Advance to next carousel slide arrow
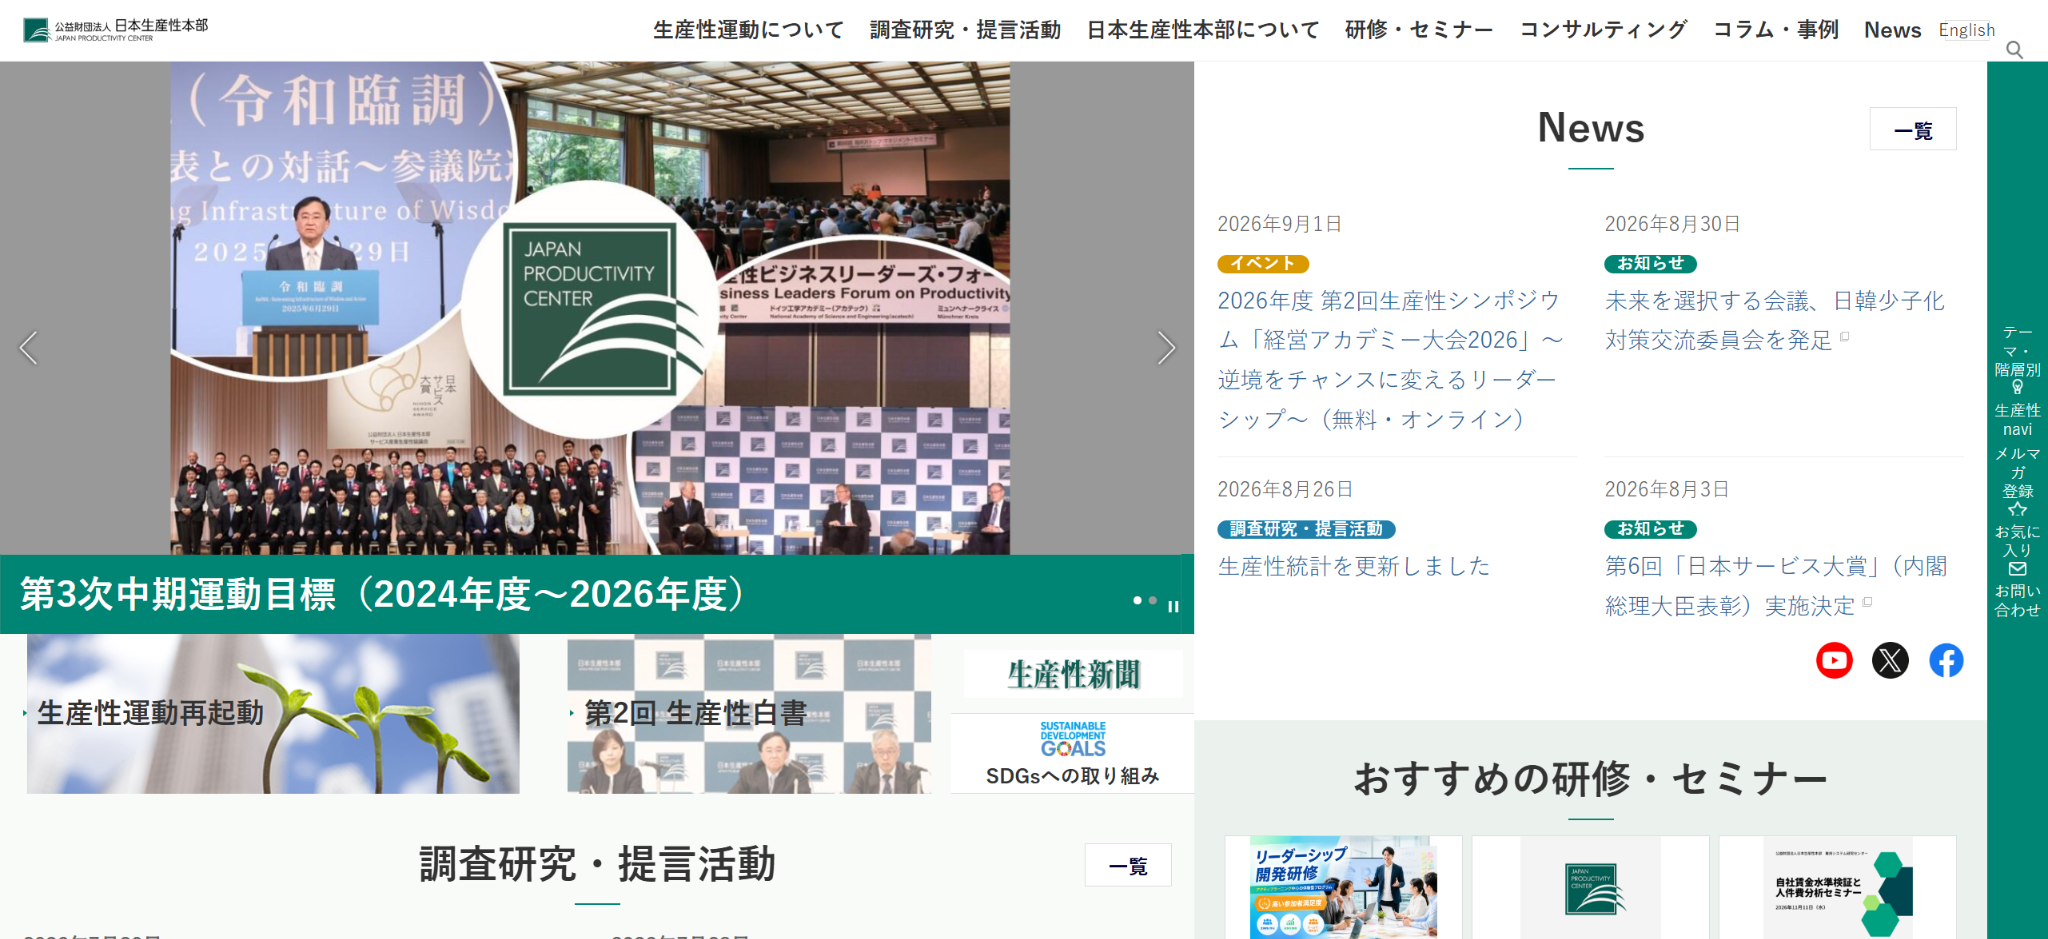This screenshot has width=2048, height=939. pyautogui.click(x=1166, y=348)
